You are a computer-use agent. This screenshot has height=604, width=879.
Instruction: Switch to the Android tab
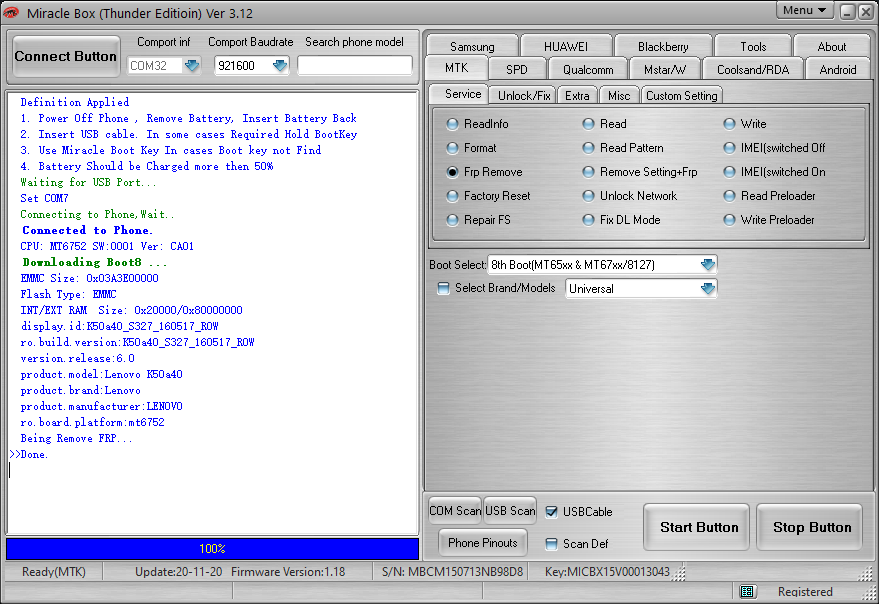click(x=838, y=70)
